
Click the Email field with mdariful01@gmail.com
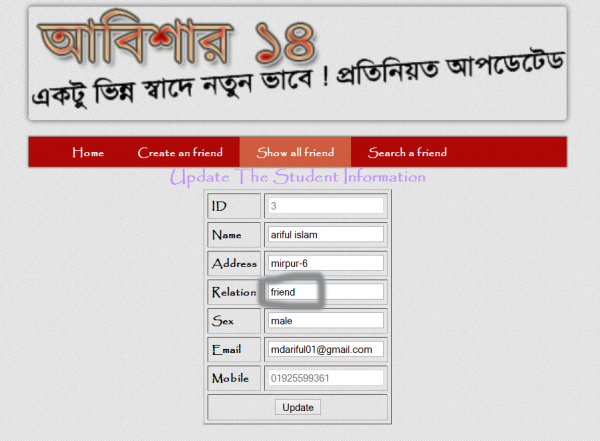click(326, 350)
